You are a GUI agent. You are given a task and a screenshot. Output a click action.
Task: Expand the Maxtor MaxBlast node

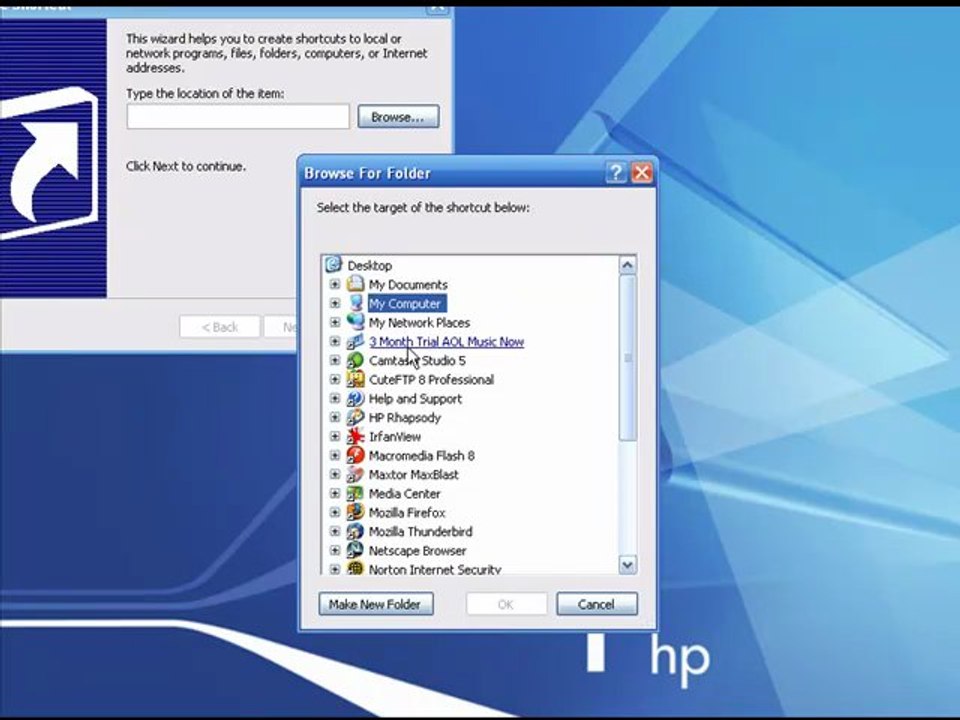[334, 474]
